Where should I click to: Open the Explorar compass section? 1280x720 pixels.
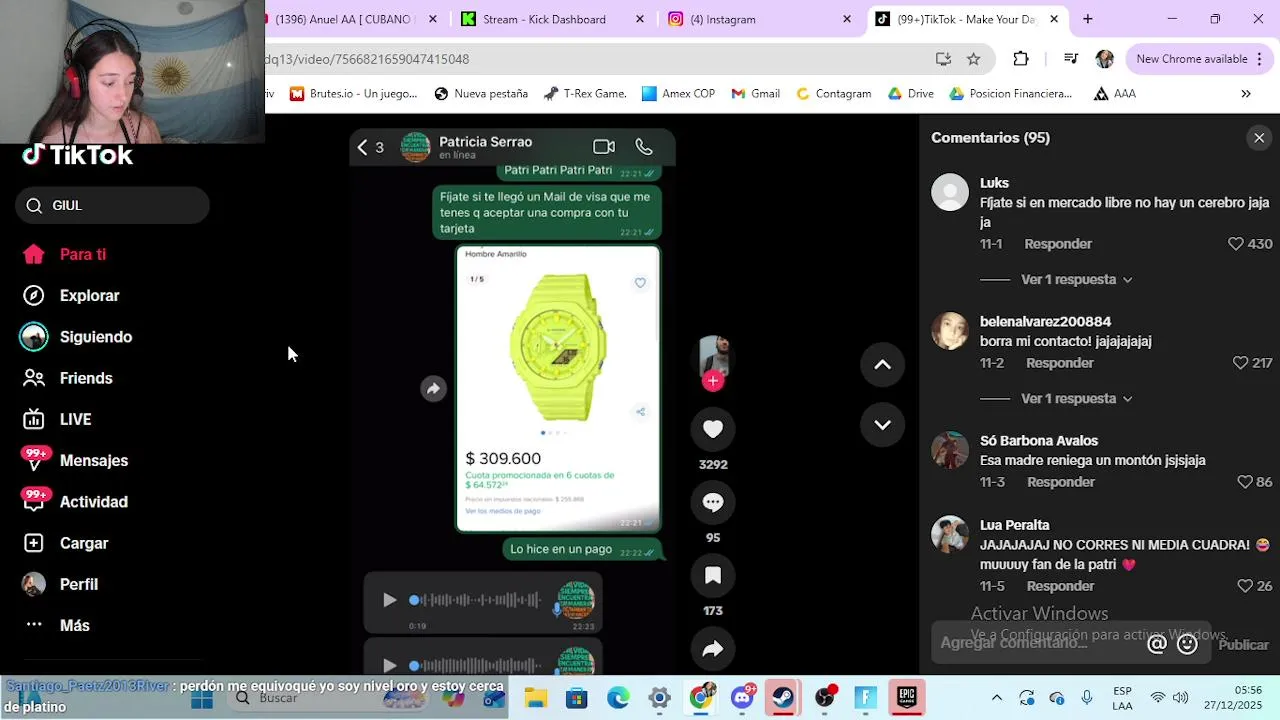[70, 295]
